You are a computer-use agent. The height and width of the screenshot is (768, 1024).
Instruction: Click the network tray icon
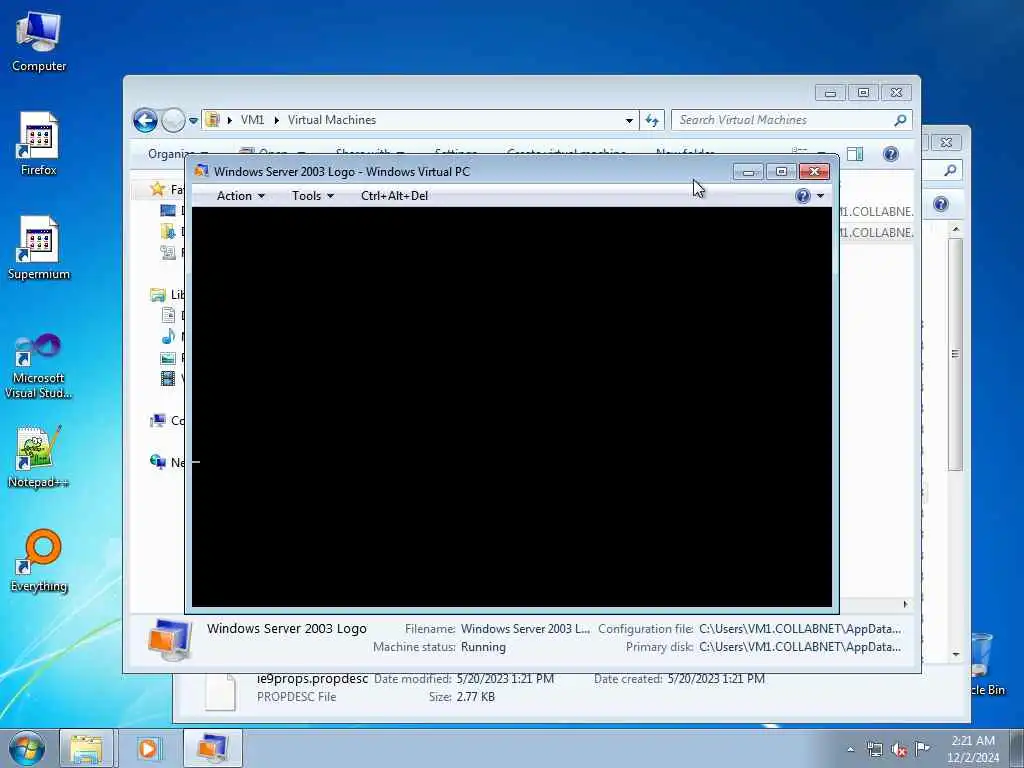point(874,749)
